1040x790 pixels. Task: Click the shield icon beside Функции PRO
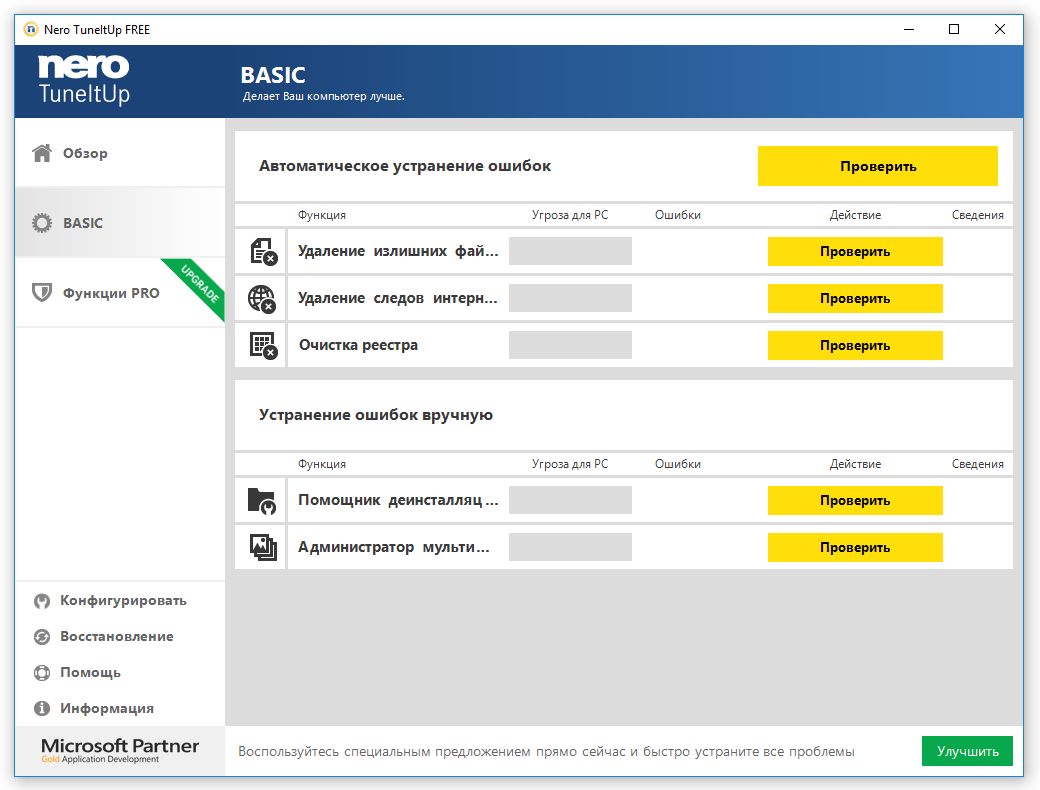click(42, 293)
